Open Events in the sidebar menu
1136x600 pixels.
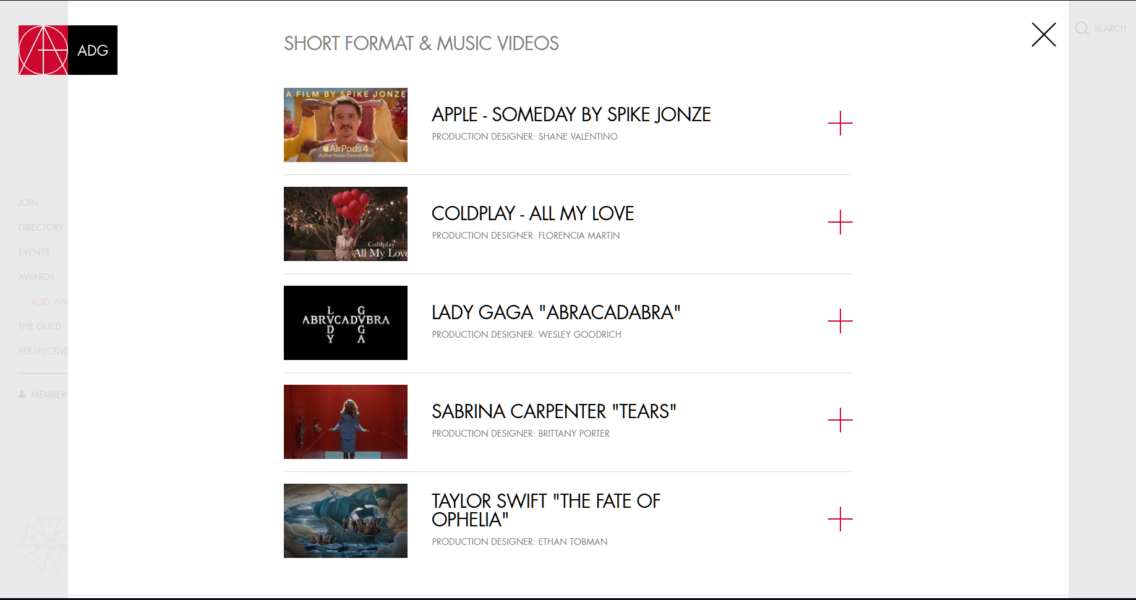click(x=34, y=252)
